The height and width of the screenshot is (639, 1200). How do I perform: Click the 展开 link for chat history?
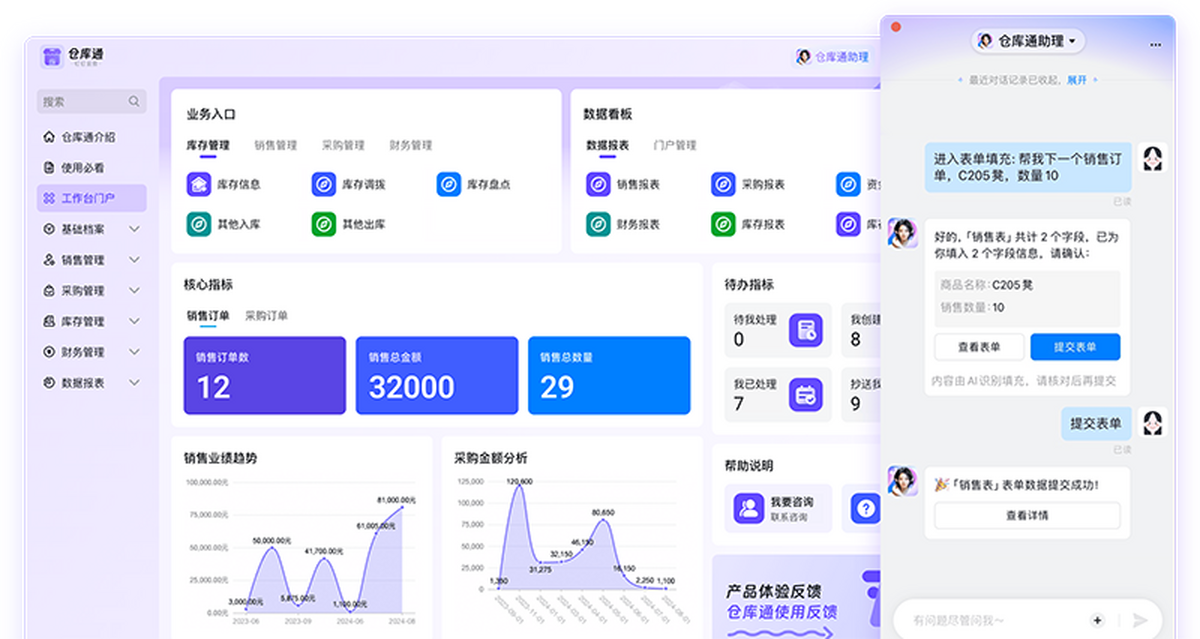[x=1076, y=79]
